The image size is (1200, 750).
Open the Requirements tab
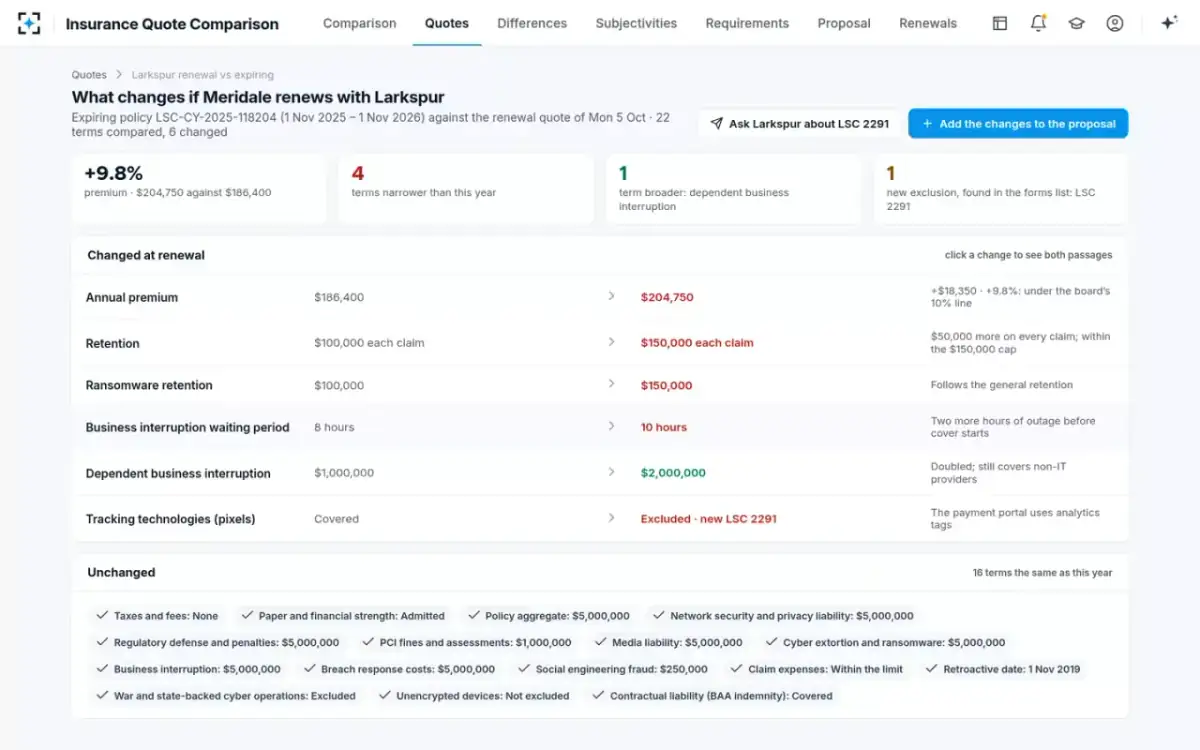coord(747,23)
